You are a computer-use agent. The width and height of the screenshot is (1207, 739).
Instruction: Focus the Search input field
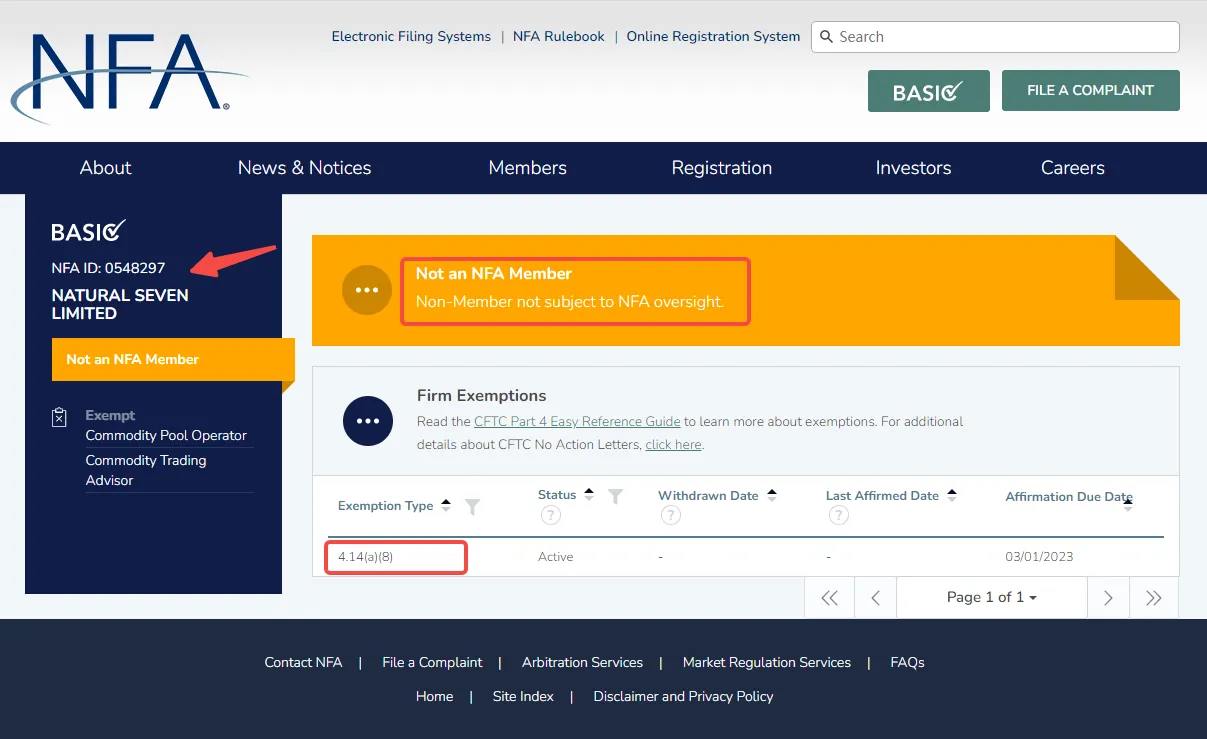click(x=995, y=37)
